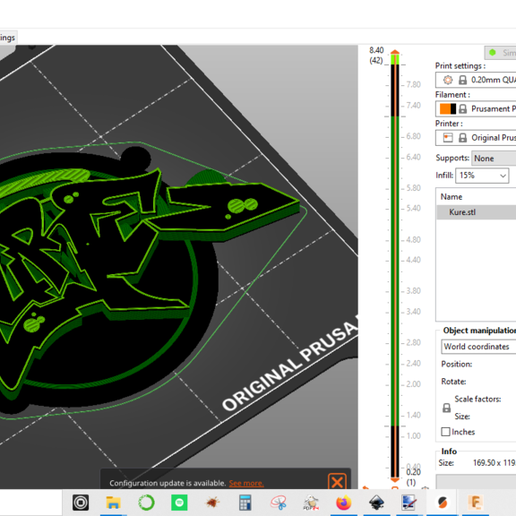Open the monitor with pen app in taskbar
Screen dimensions: 516x516
(410, 502)
